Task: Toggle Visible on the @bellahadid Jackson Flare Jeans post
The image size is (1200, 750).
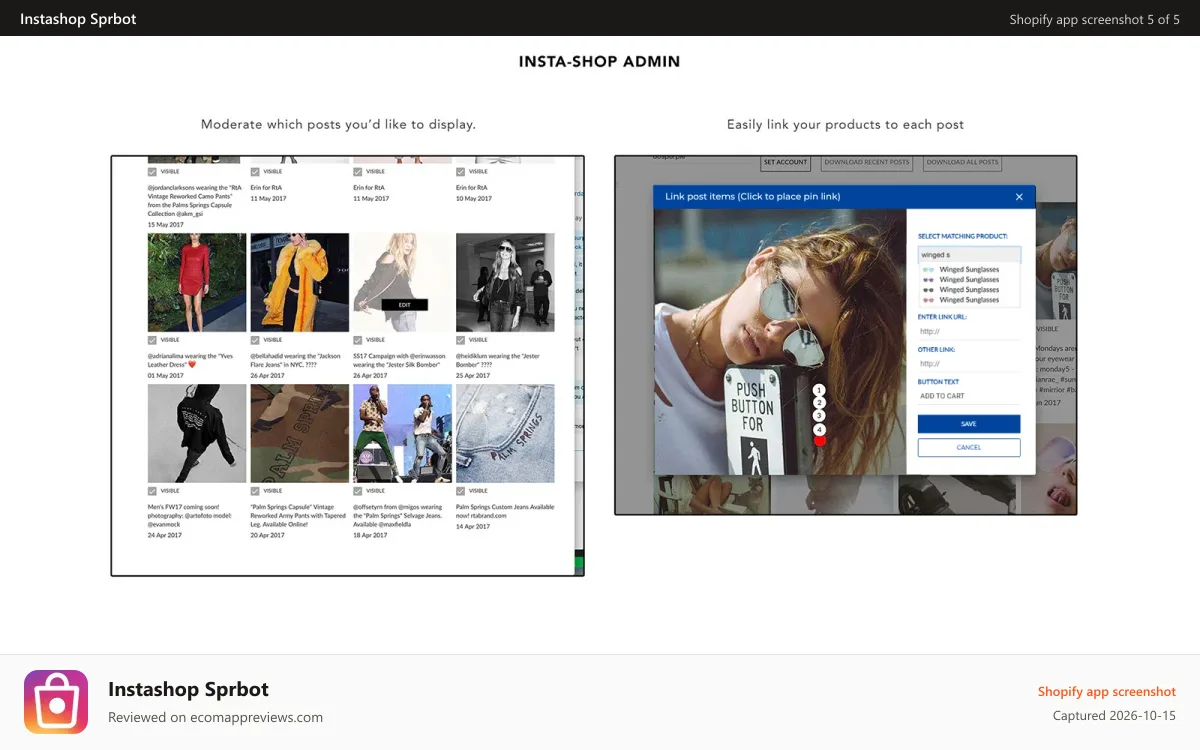Action: click(x=255, y=340)
